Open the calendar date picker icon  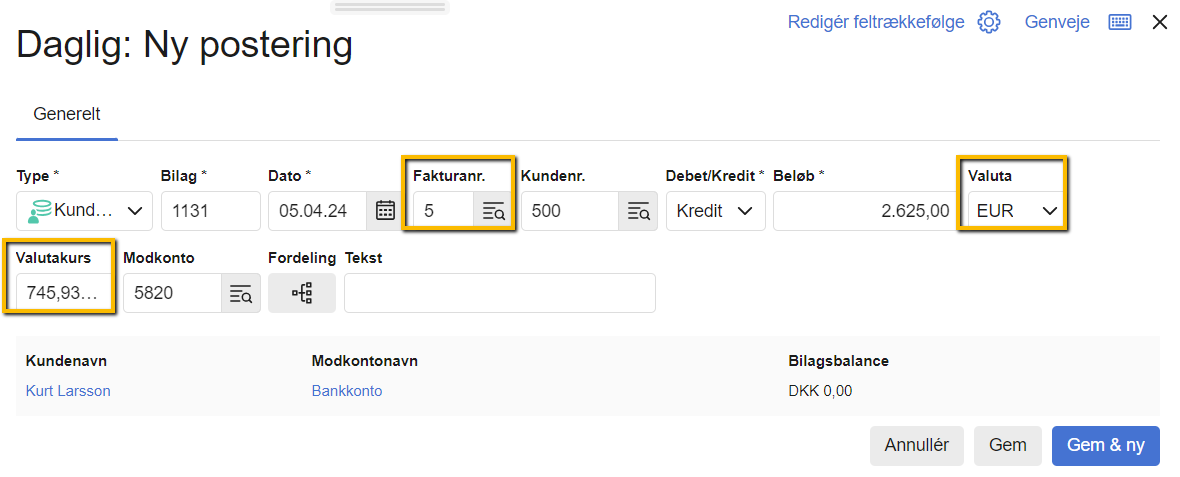tap(385, 211)
